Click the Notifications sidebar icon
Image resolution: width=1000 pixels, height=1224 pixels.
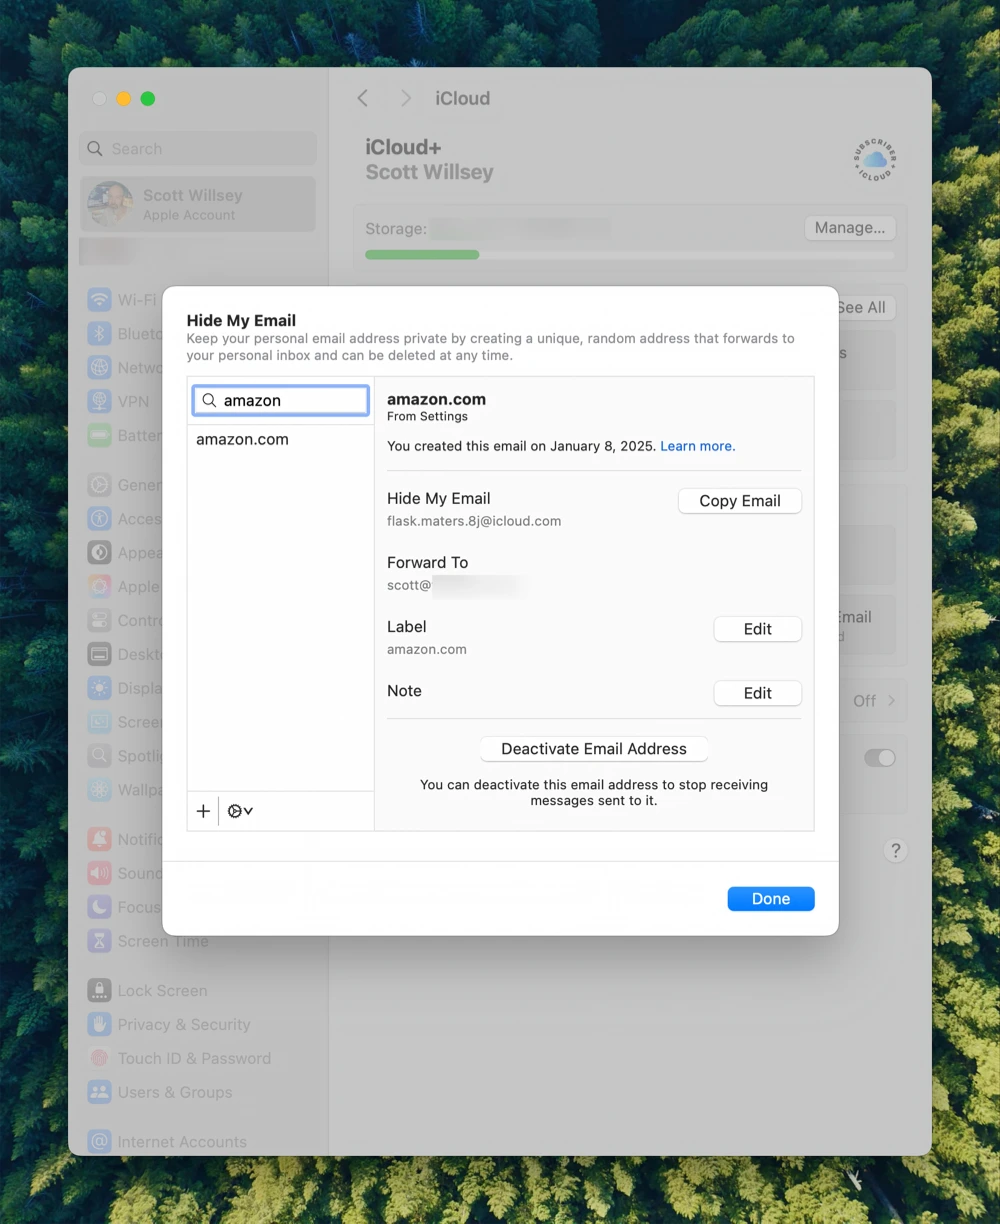click(x=99, y=839)
